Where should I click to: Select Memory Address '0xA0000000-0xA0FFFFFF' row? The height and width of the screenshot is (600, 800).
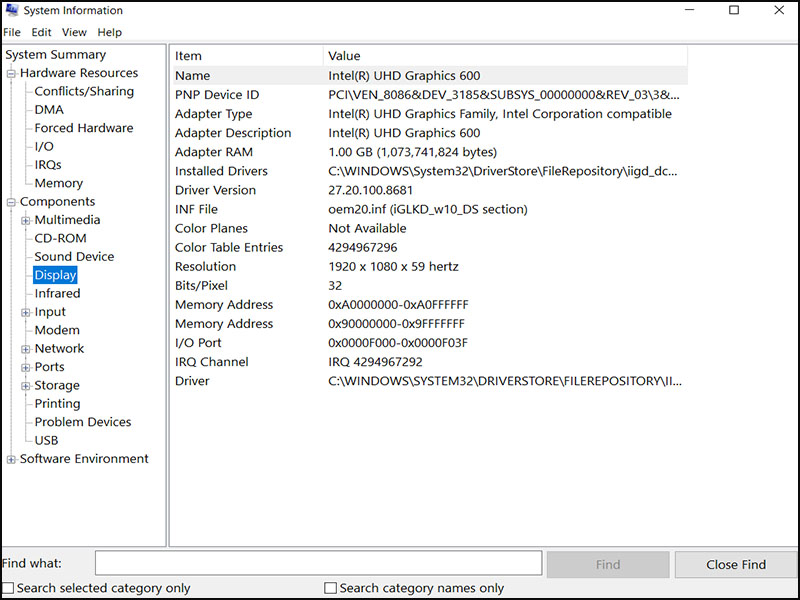[430, 305]
